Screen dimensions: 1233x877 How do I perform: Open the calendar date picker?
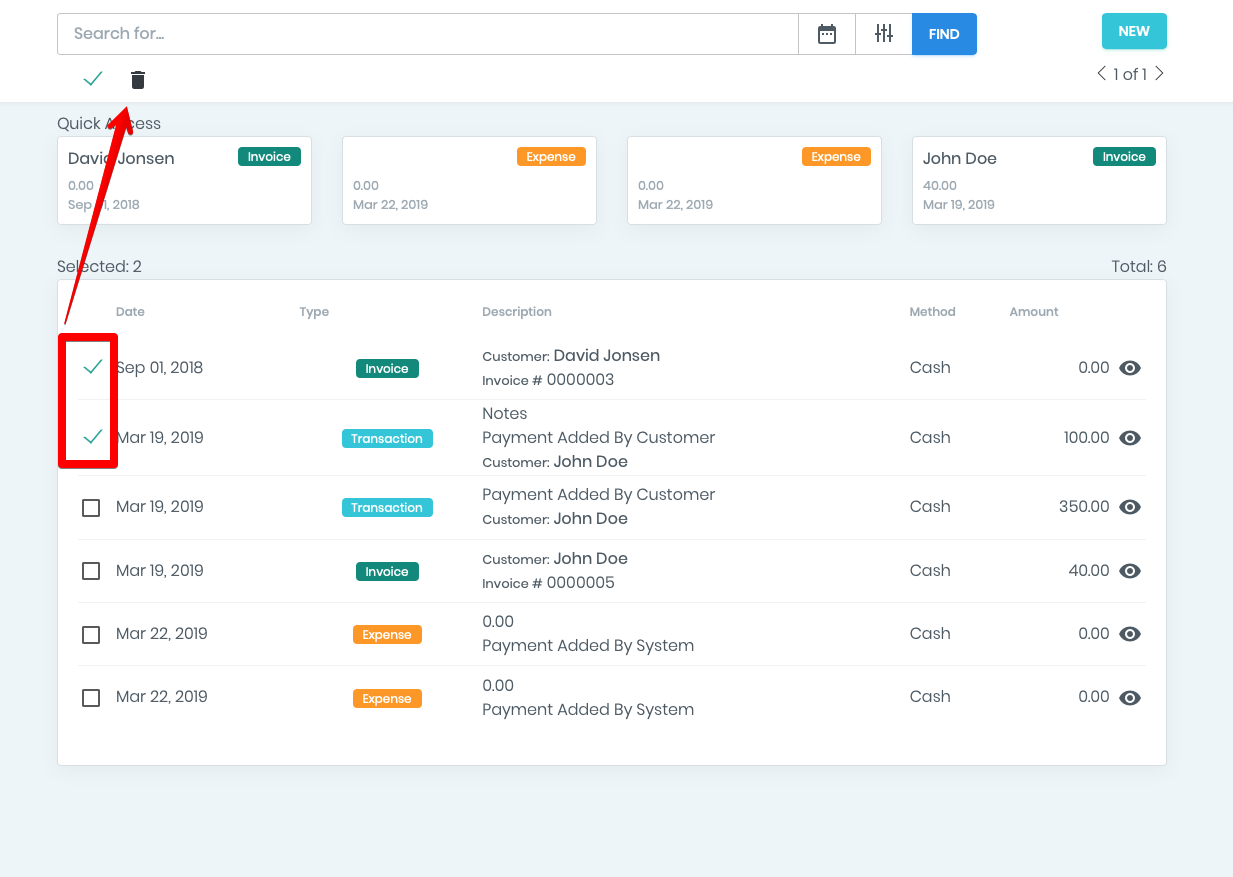[827, 34]
